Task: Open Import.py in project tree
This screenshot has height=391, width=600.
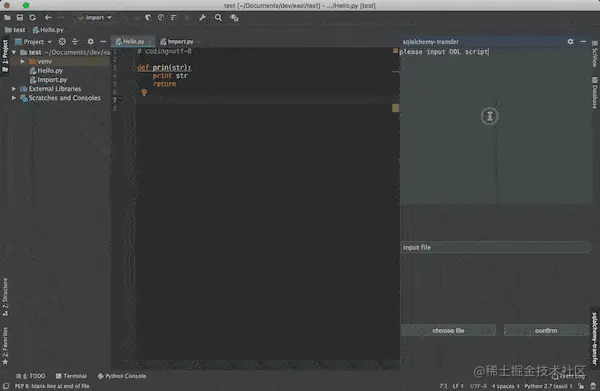Action: point(49,80)
